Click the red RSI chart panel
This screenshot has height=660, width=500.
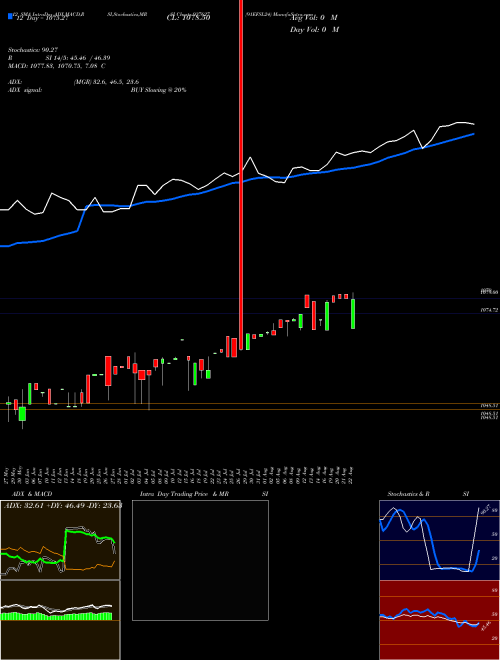(439, 620)
